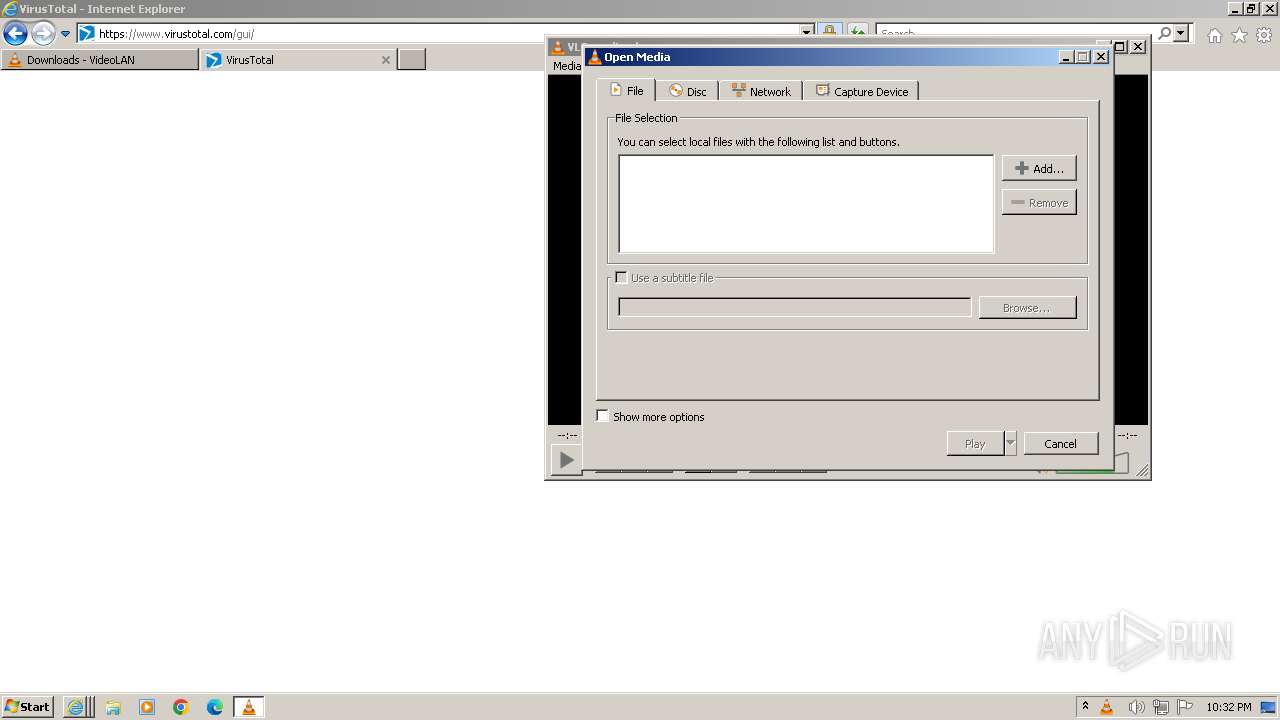
Task: Open File Explorer from taskbar
Action: pos(113,707)
